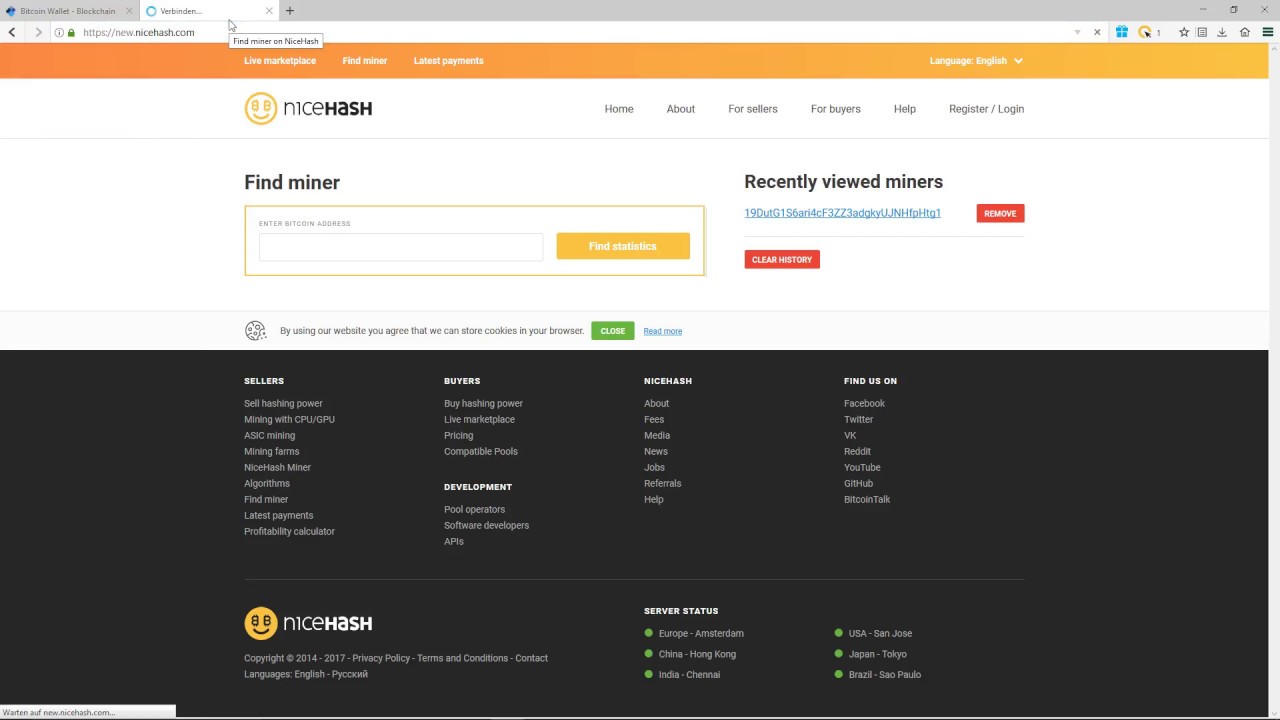This screenshot has width=1280, height=720.
Task: Open Find miner in orange bar
Action: tap(365, 61)
